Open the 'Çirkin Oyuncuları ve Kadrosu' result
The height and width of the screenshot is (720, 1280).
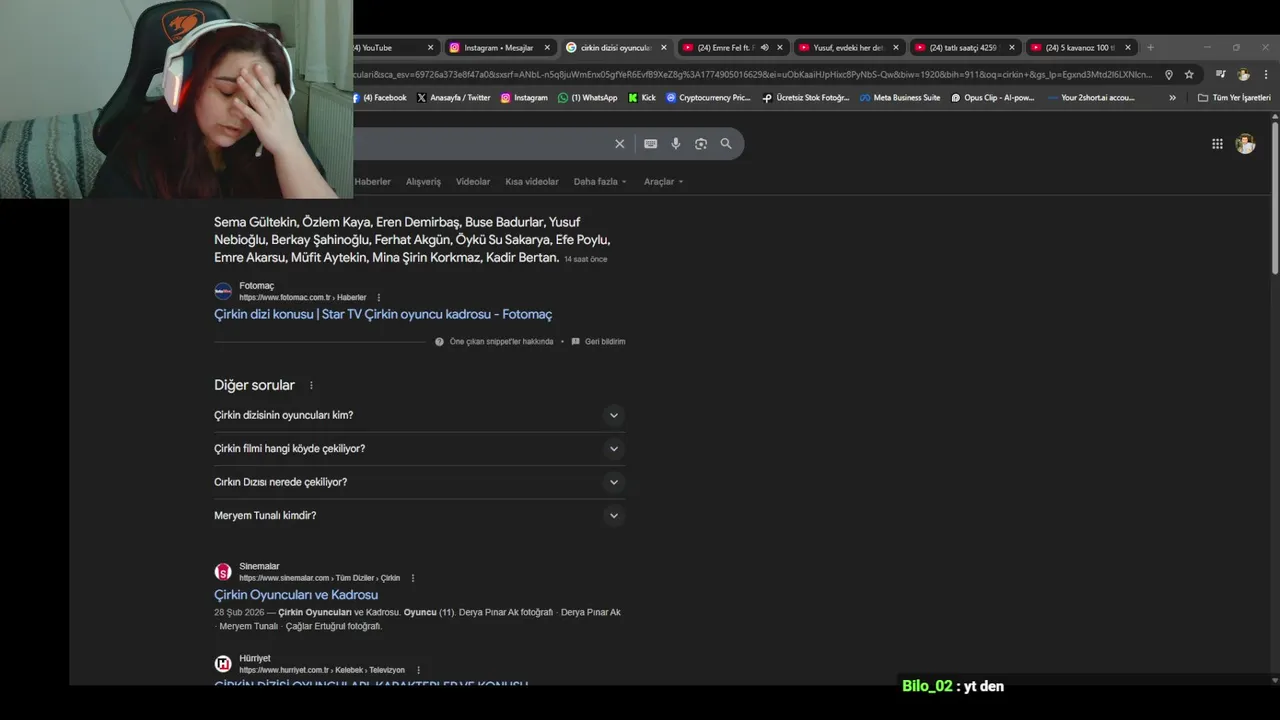click(296, 595)
